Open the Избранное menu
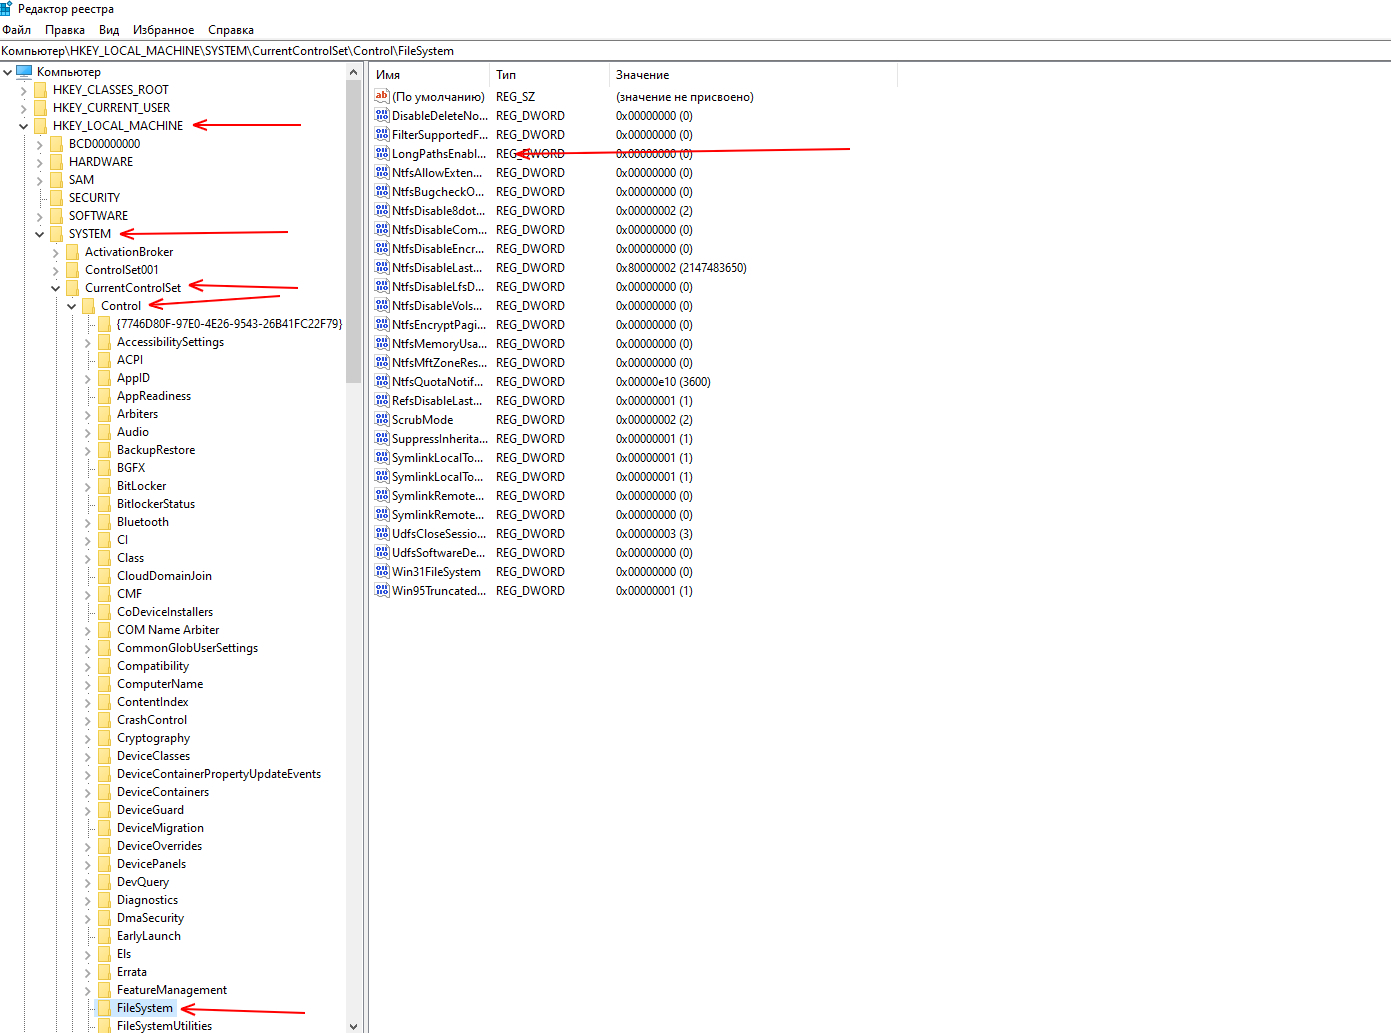 163,30
